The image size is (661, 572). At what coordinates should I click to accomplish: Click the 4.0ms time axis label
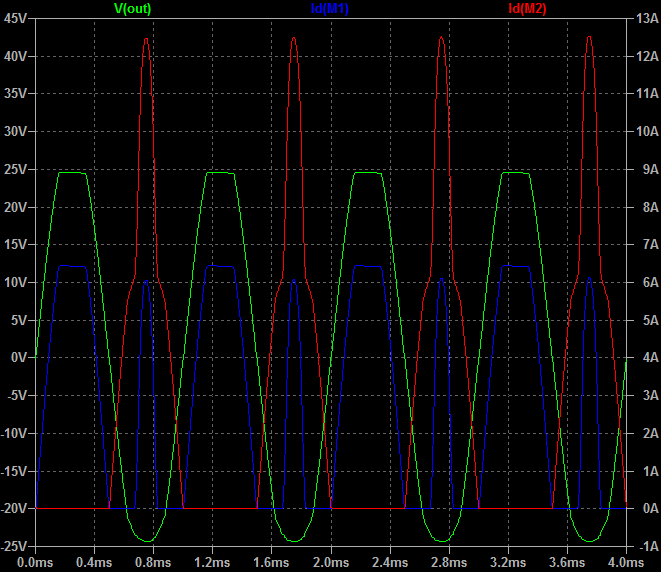click(626, 563)
